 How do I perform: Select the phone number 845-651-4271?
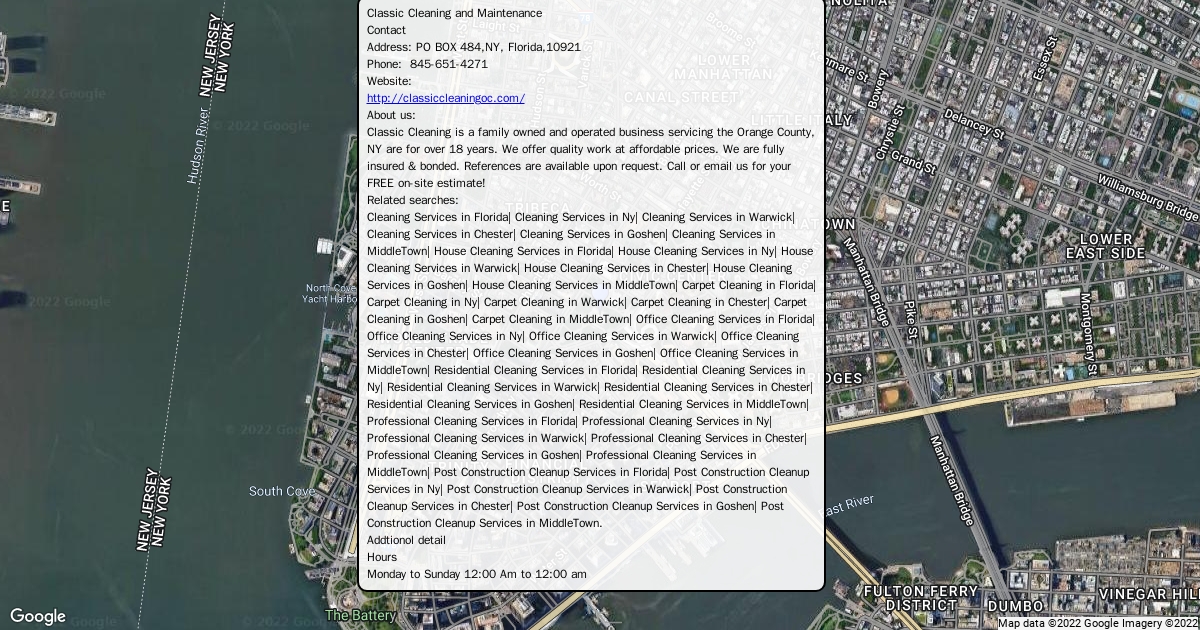point(449,64)
